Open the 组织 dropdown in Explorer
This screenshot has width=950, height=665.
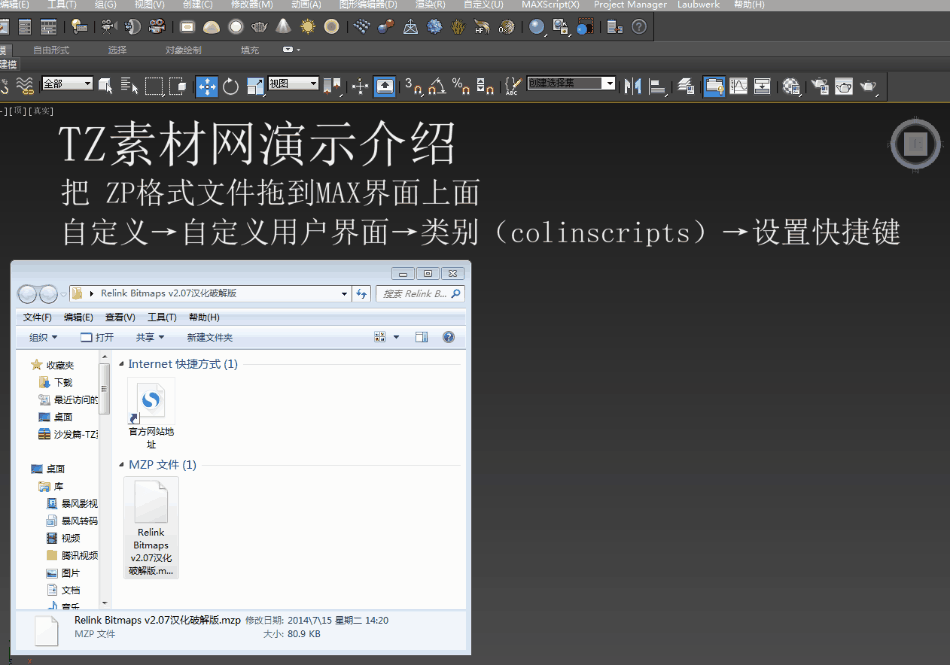click(x=43, y=337)
